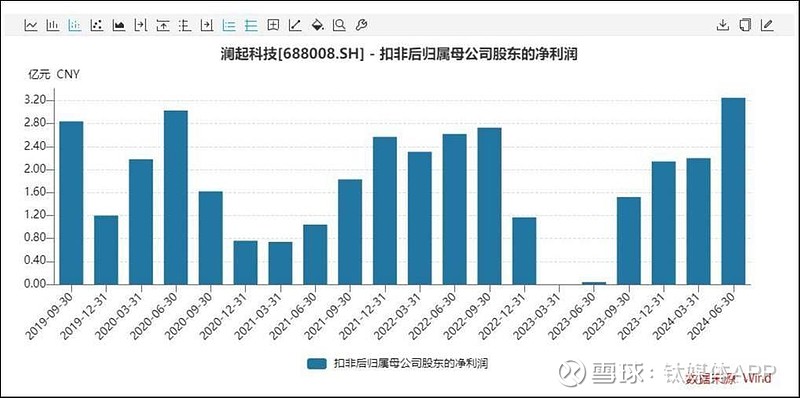Open the paint bucket fill color tool
Screen dimensions: 800x398
pyautogui.click(x=317, y=25)
